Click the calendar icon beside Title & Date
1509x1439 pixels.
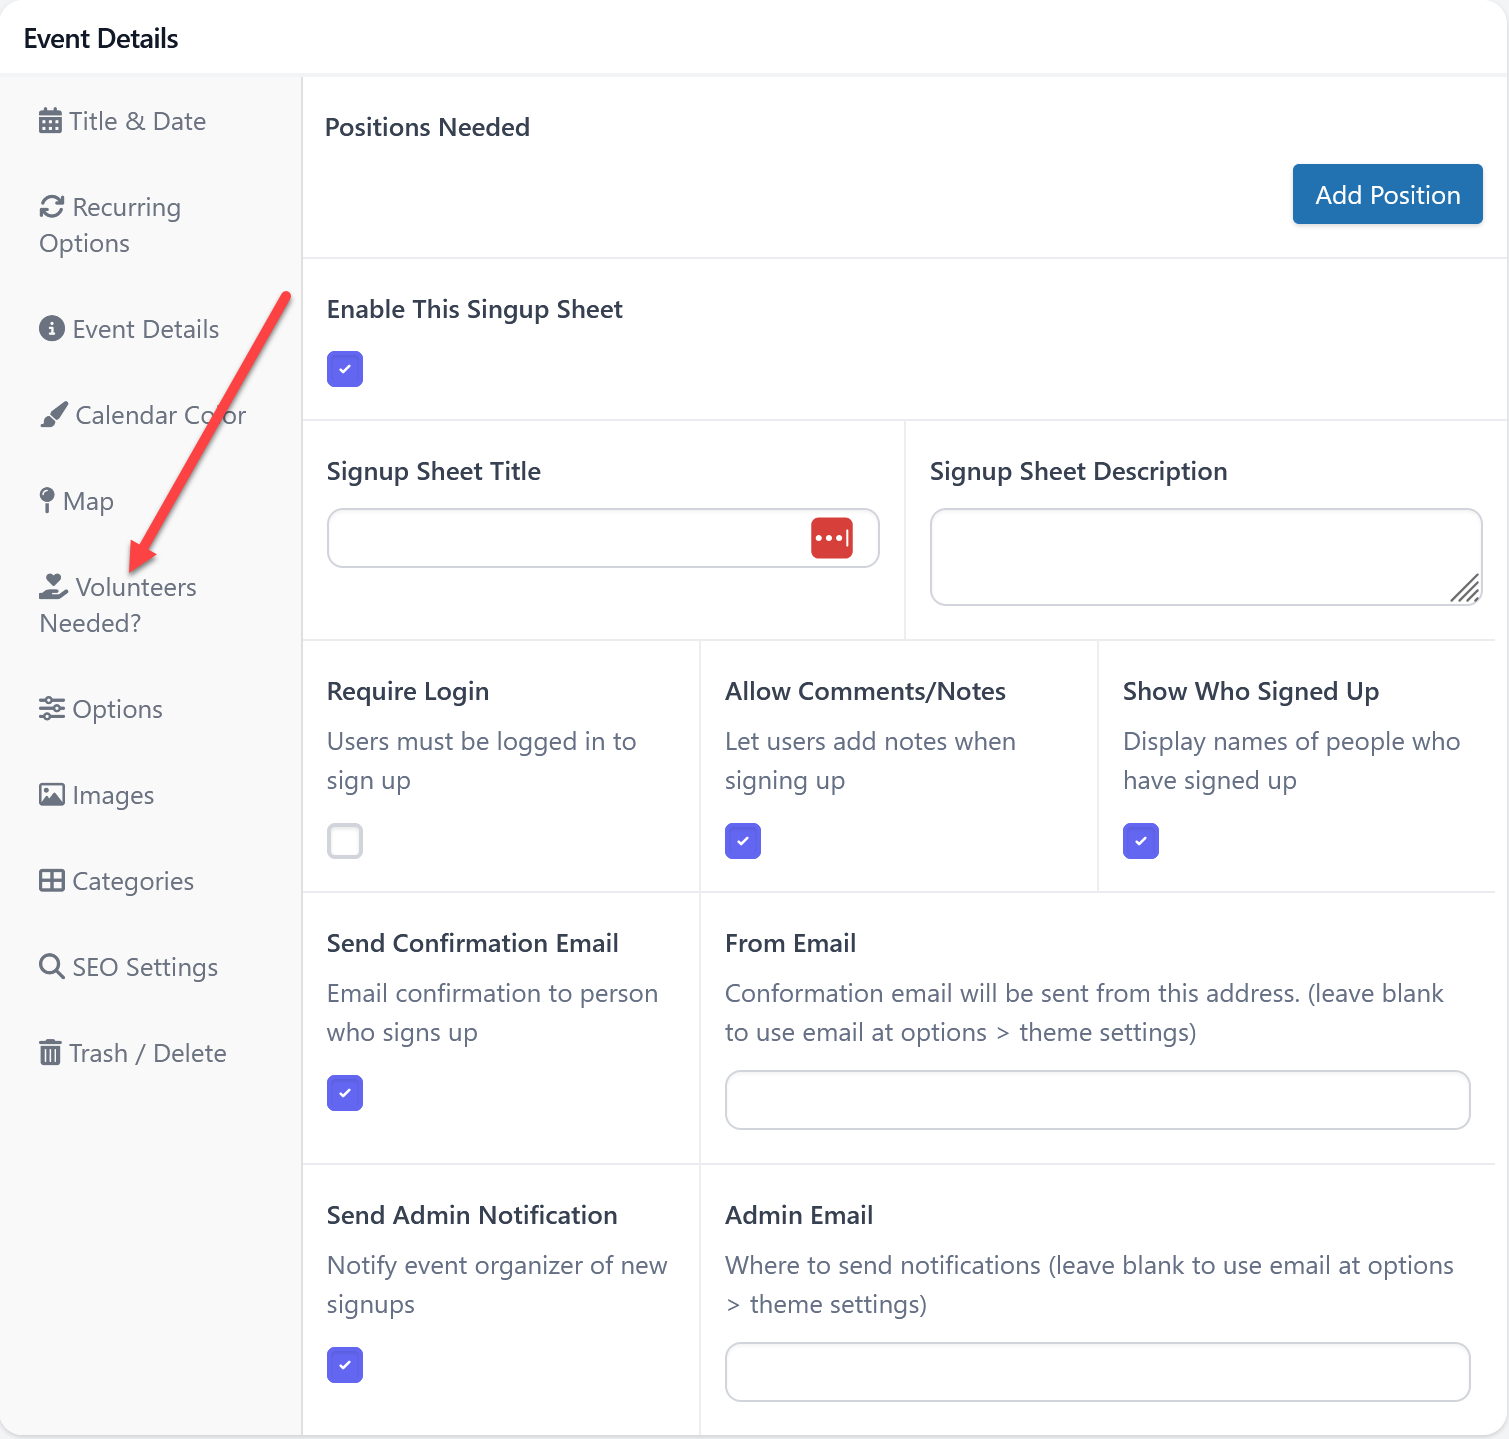50,122
